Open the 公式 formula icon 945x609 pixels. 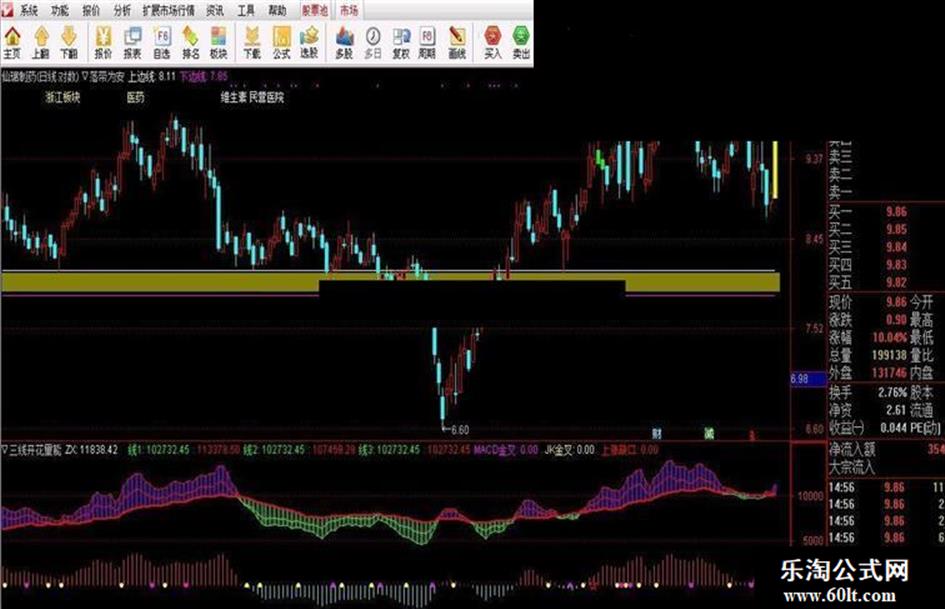(281, 42)
